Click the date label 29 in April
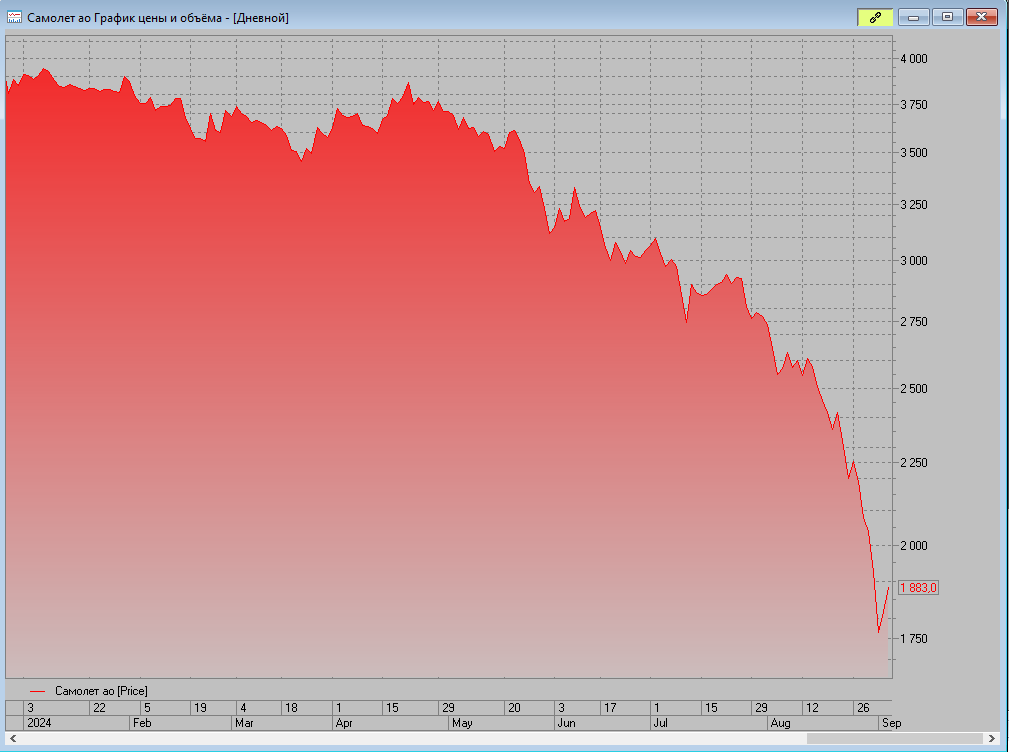This screenshot has height=752, width=1009. tap(449, 708)
